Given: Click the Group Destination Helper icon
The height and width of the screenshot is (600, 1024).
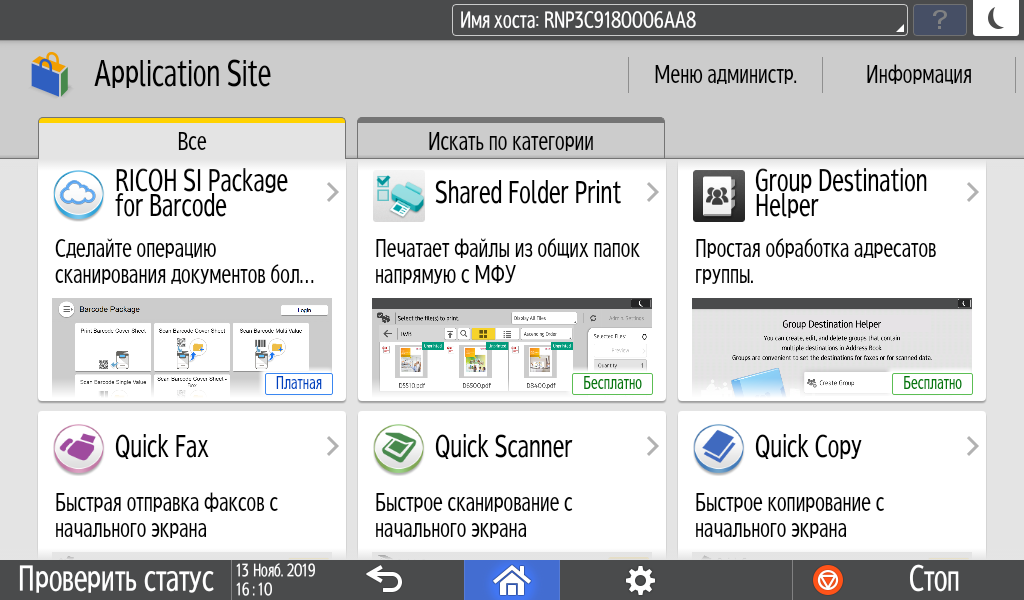Looking at the screenshot, I should (x=718, y=196).
